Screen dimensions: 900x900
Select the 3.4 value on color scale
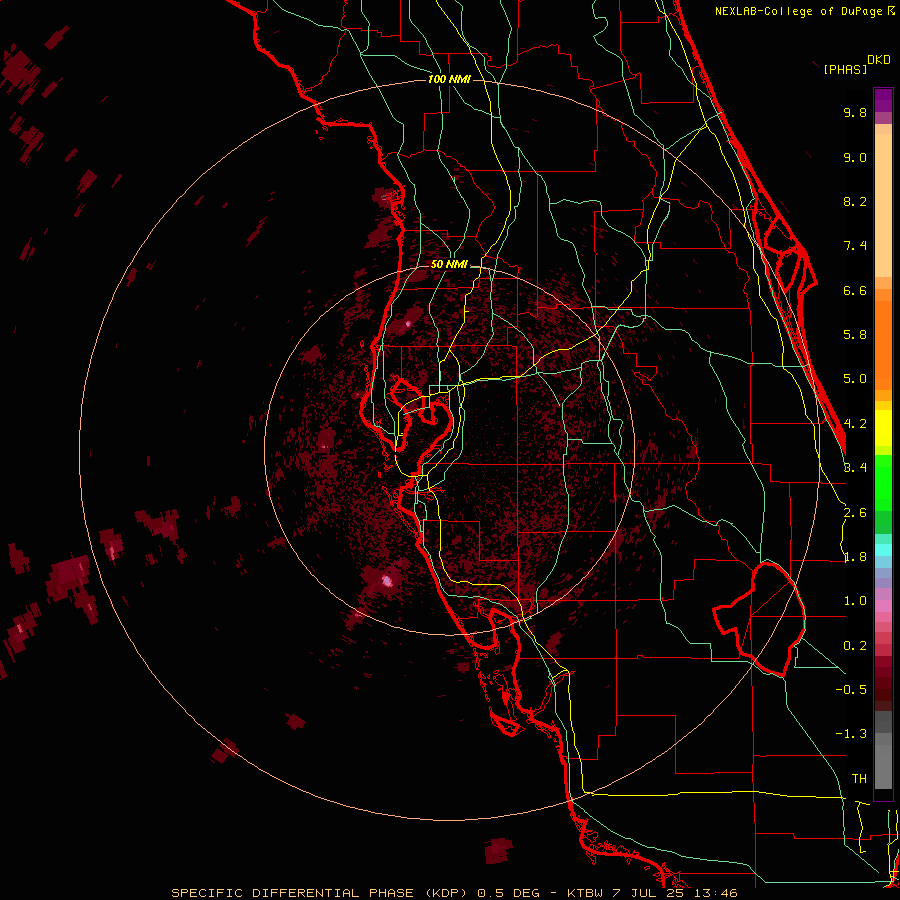coord(855,467)
